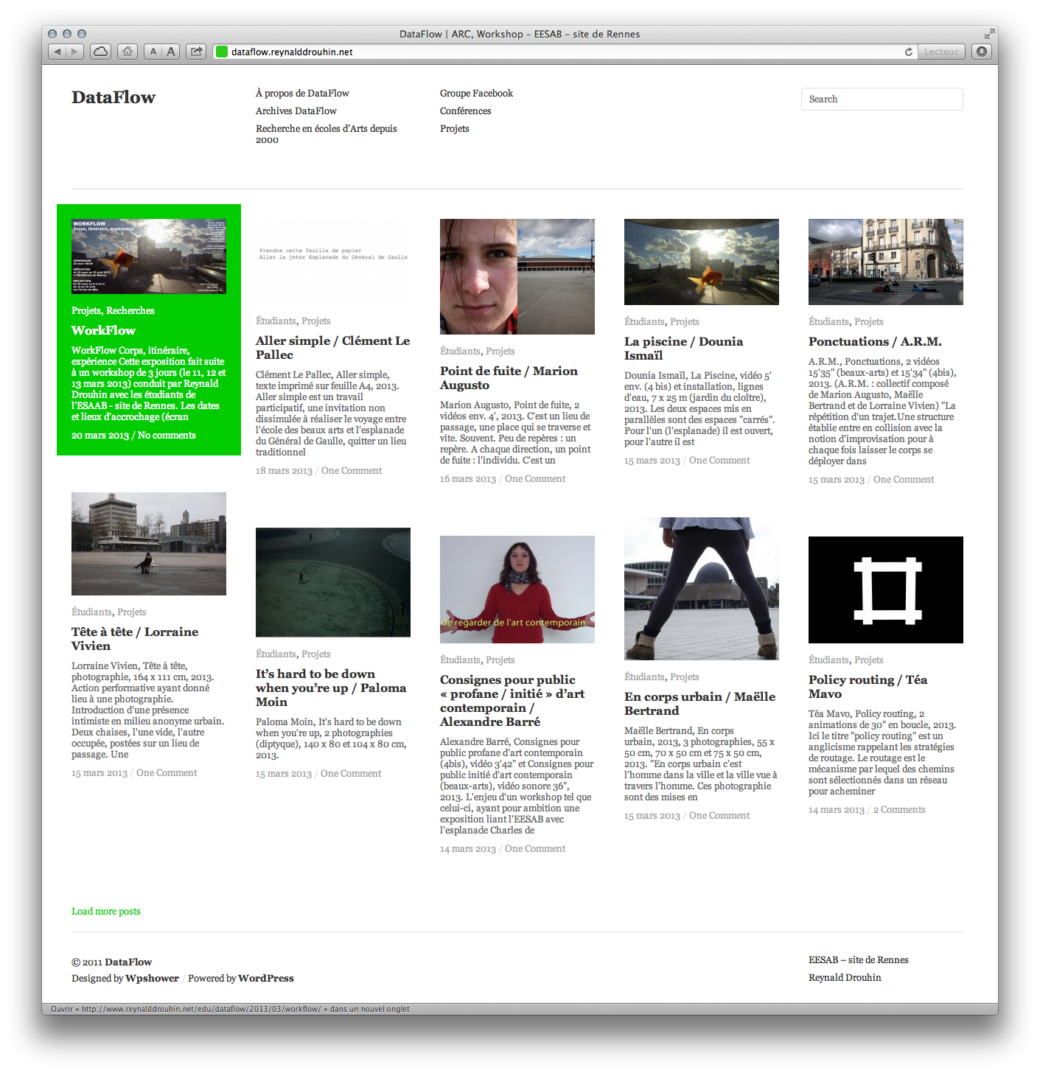Screen dimensions: 1040x1073
Task: Open Policy routing / Téa Mavo post
Action: 868,686
